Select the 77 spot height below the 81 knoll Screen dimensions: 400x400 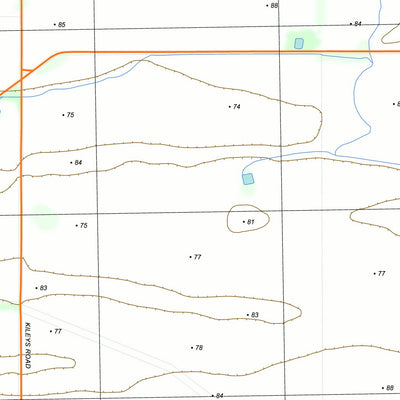pyautogui.click(x=196, y=257)
